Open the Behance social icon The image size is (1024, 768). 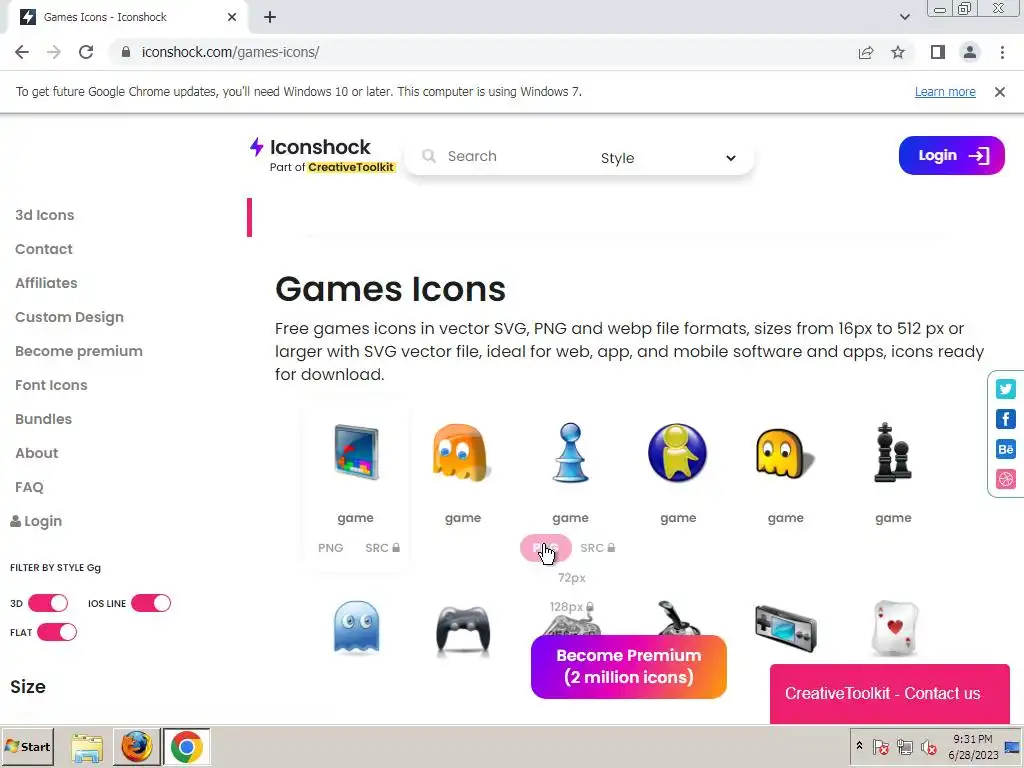pyautogui.click(x=1006, y=449)
